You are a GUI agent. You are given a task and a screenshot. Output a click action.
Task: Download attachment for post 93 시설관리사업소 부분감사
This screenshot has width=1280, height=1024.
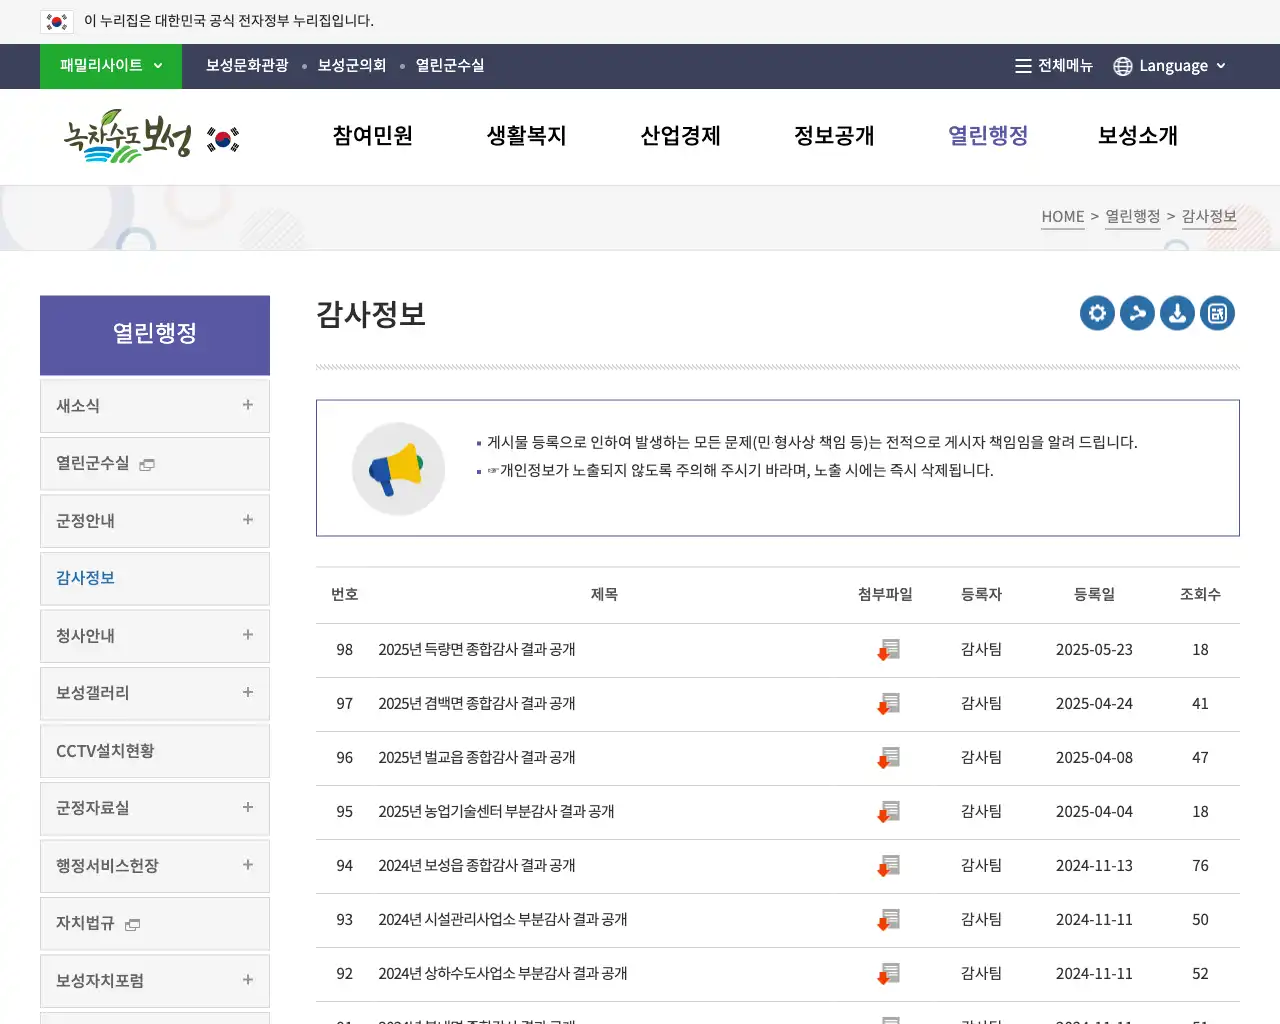pos(888,920)
